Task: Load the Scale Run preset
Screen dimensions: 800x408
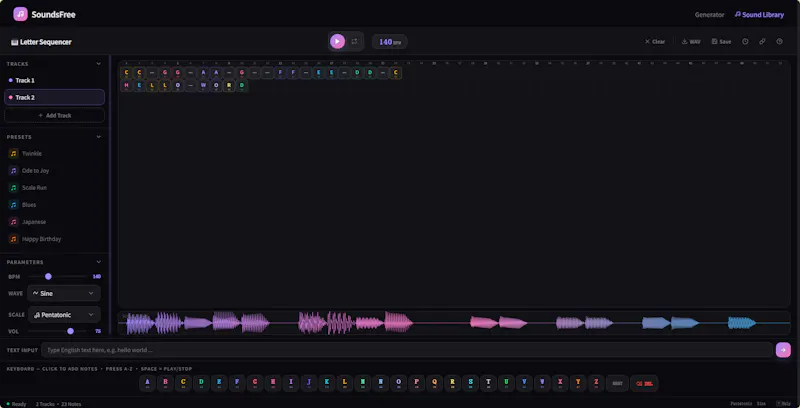Action: pyautogui.click(x=55, y=188)
